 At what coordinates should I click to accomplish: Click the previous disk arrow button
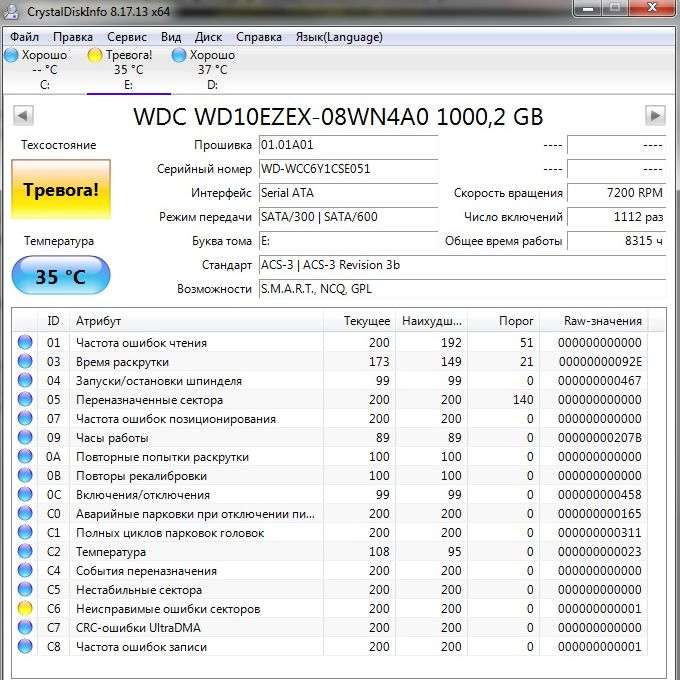24,116
